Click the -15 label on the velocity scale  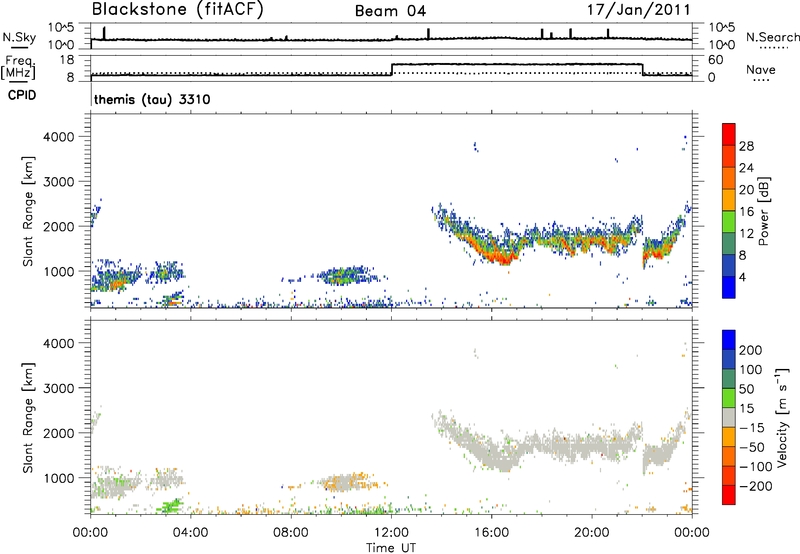[752, 428]
